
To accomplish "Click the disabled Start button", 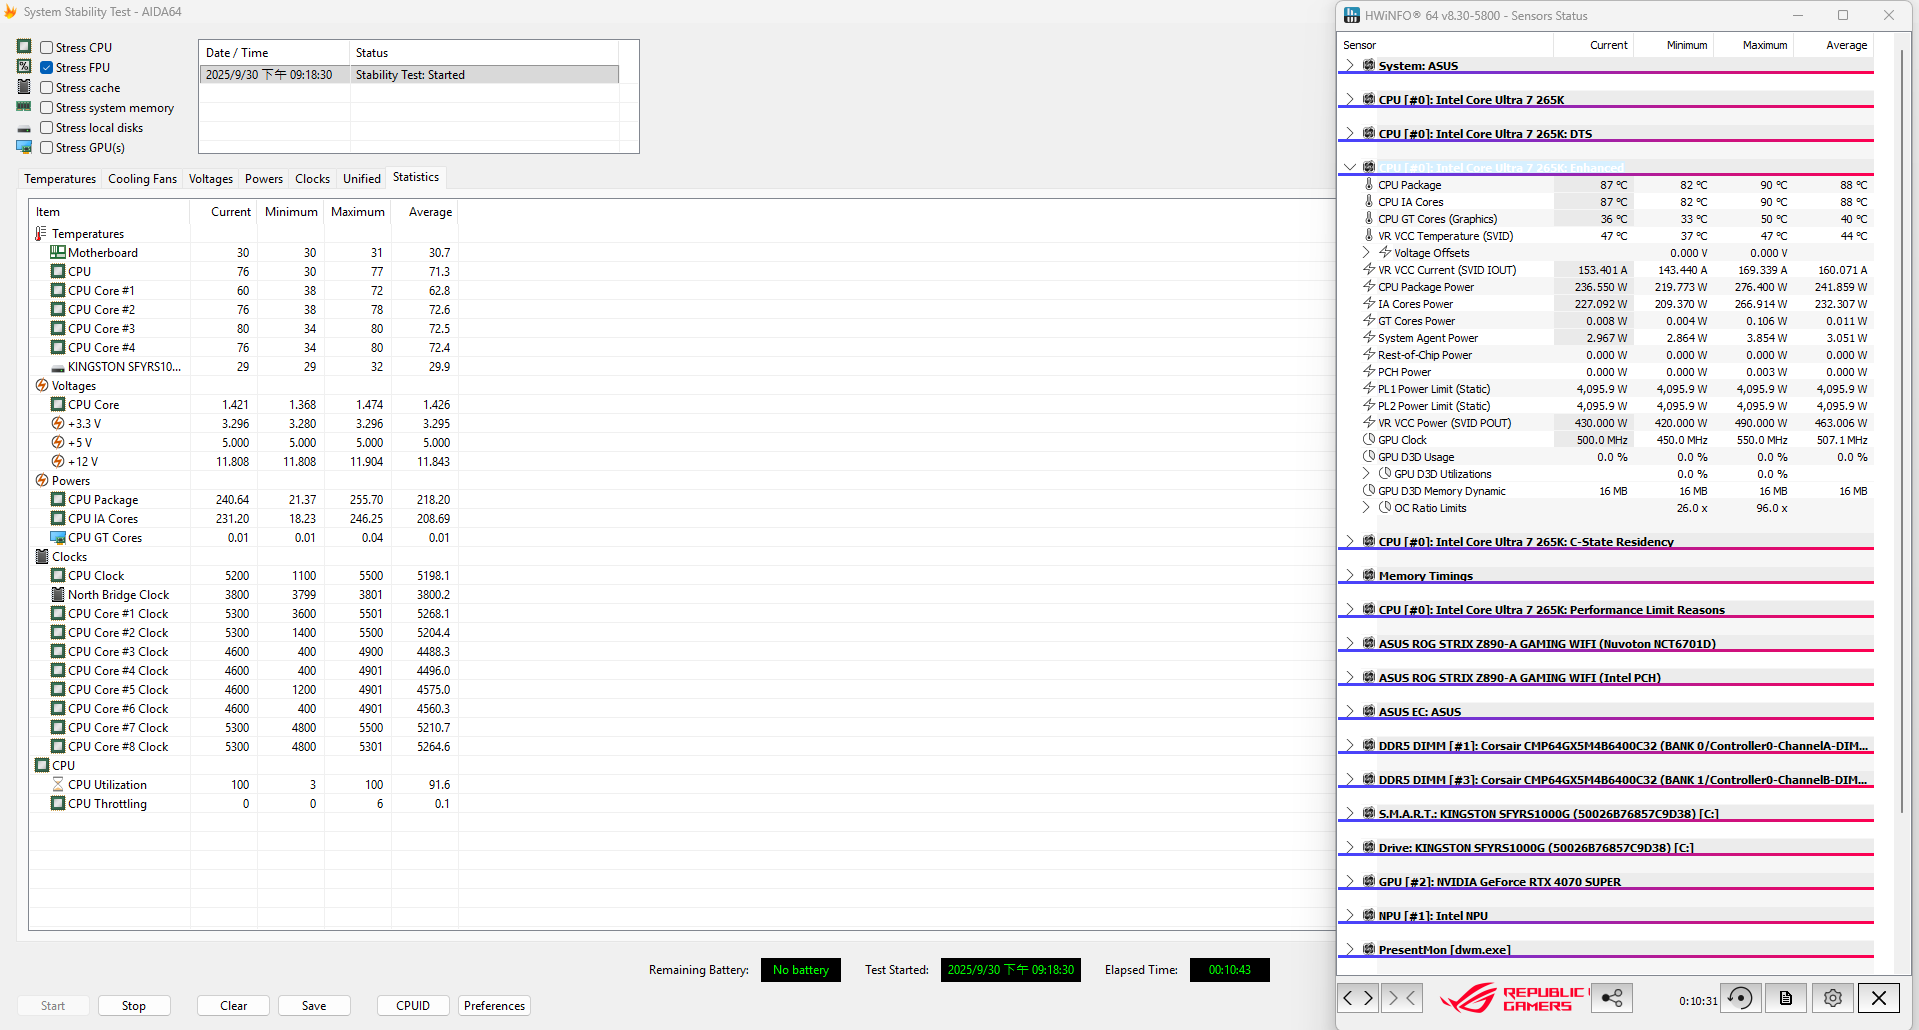I will pos(53,1006).
